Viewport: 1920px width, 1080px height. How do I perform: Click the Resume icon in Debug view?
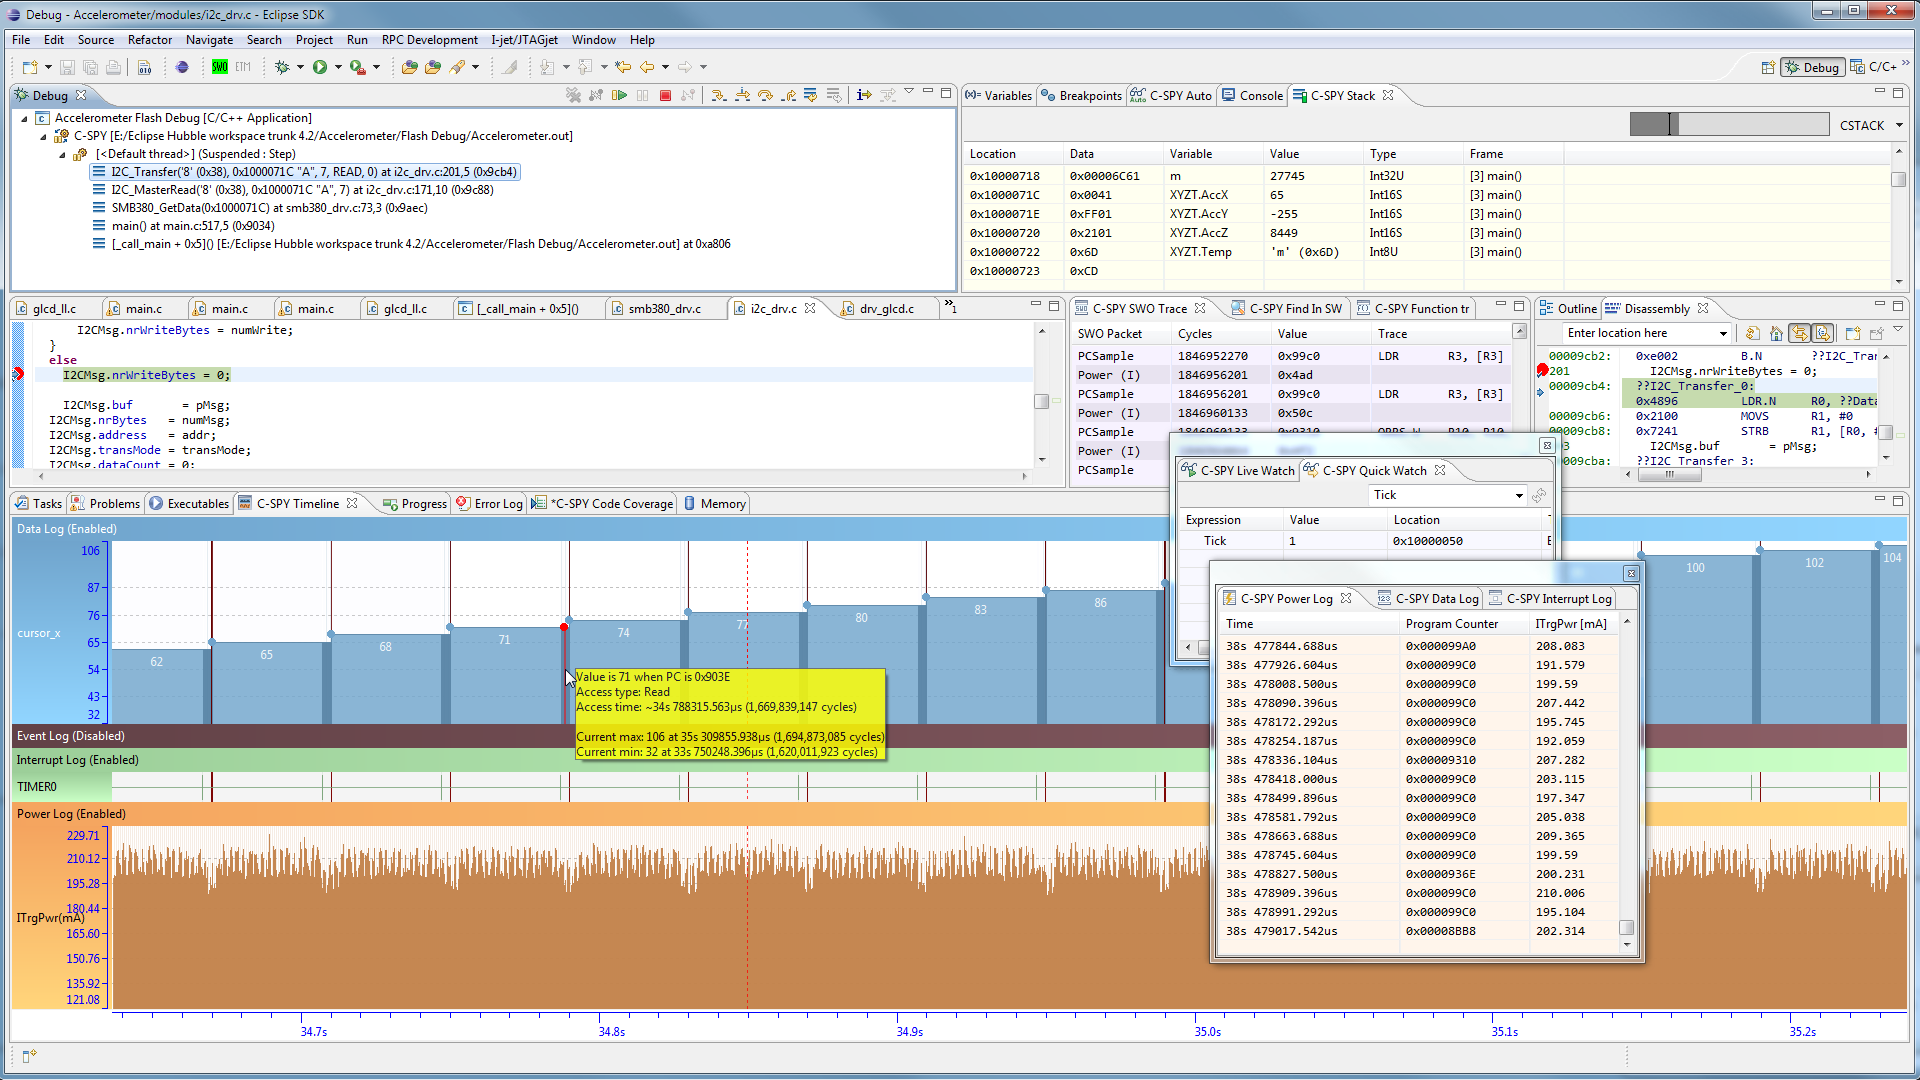619,95
